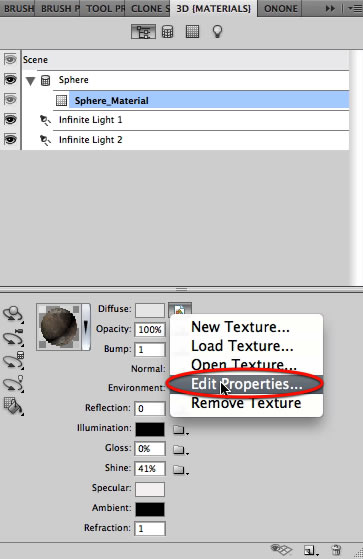
Task: Switch to the BRUSH tab
Action: pyautogui.click(x=17, y=8)
